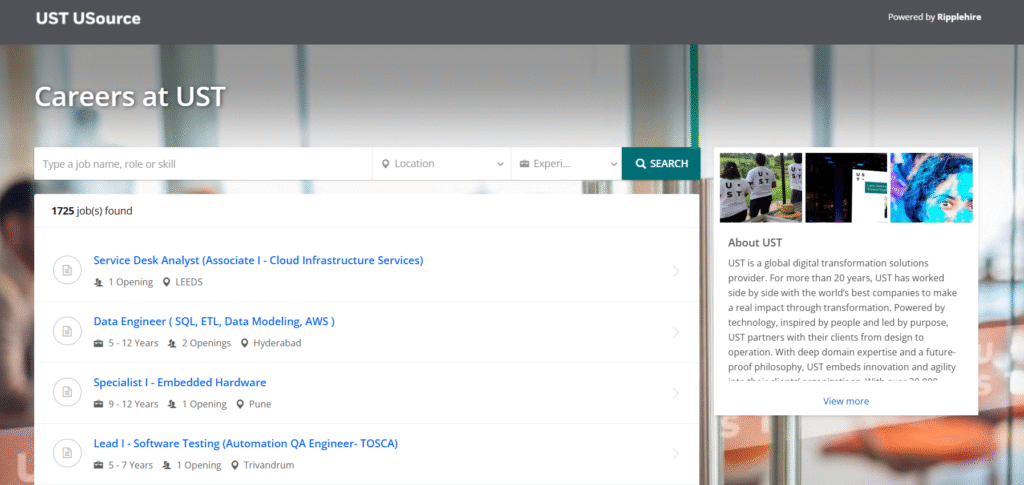Click the location pin icon next to Pune
The width and height of the screenshot is (1024, 485).
pyautogui.click(x=240, y=404)
